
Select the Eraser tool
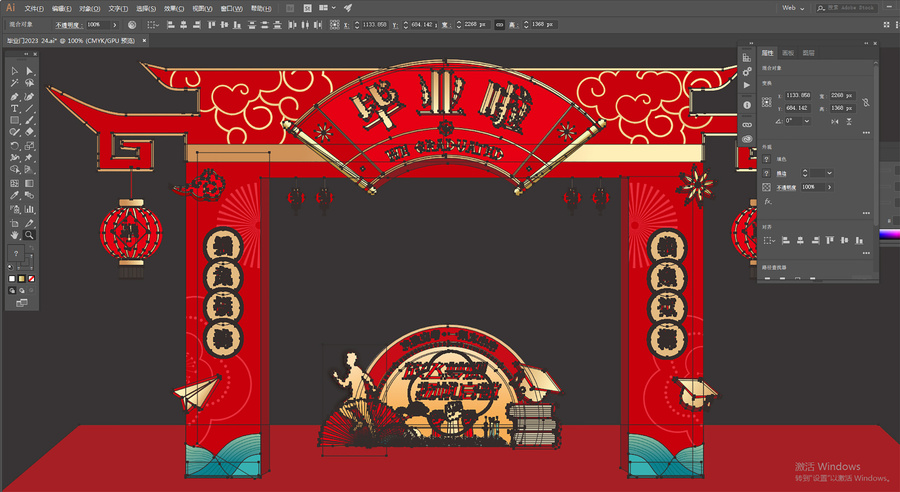pyautogui.click(x=29, y=133)
